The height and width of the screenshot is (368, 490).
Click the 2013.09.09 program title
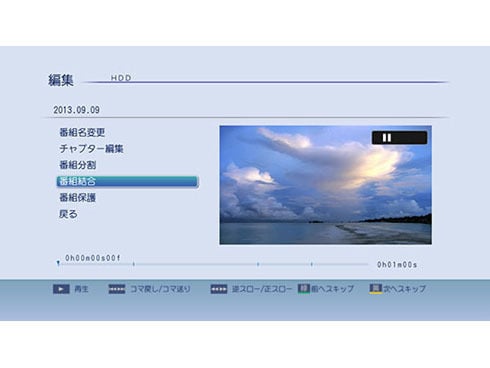point(76,110)
